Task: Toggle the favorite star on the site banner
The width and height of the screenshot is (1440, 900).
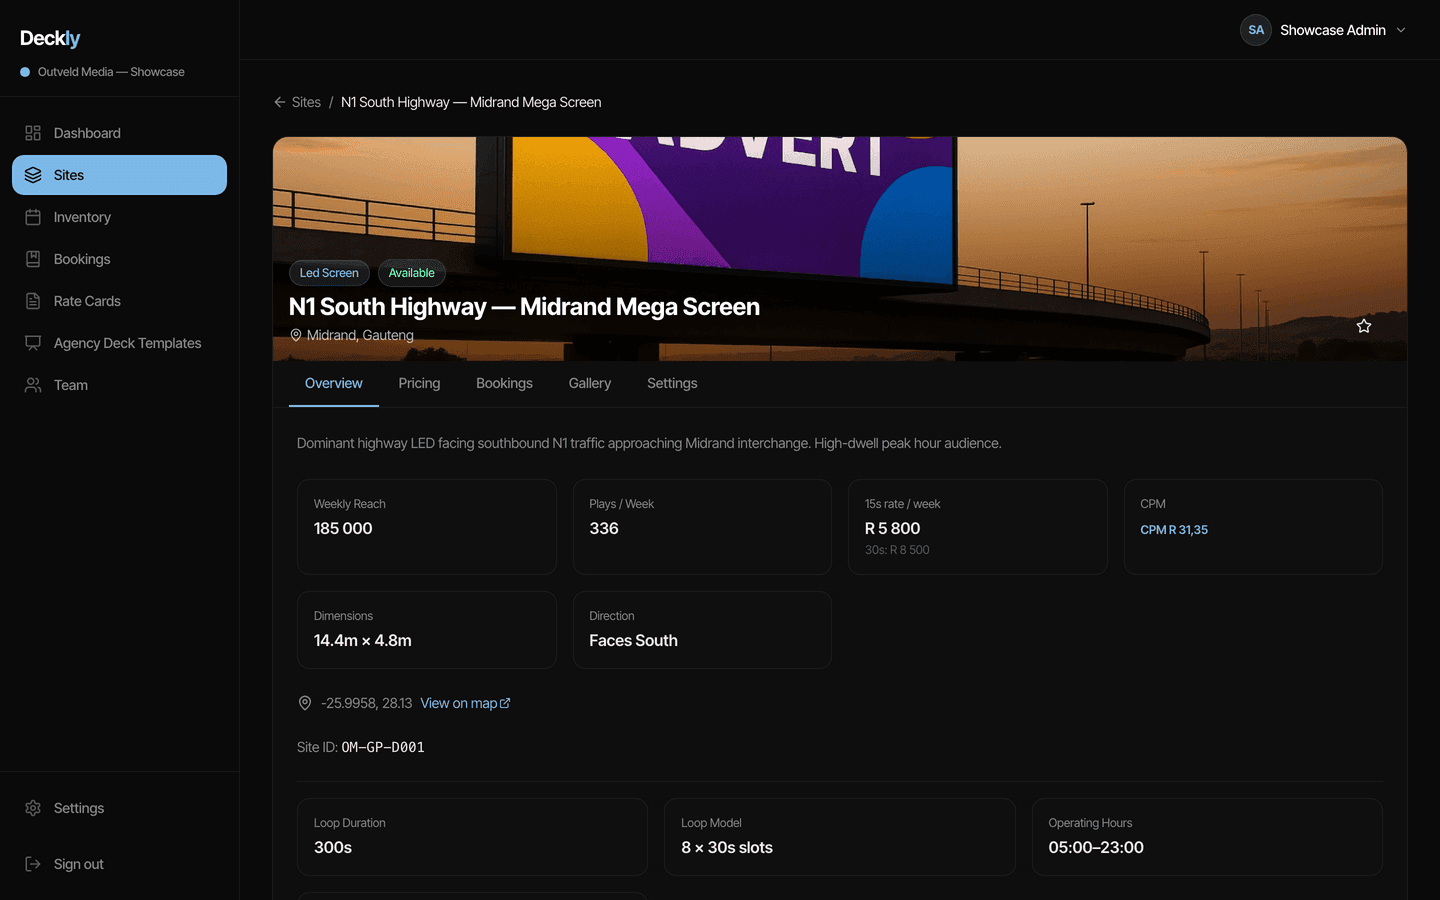Action: click(1364, 326)
